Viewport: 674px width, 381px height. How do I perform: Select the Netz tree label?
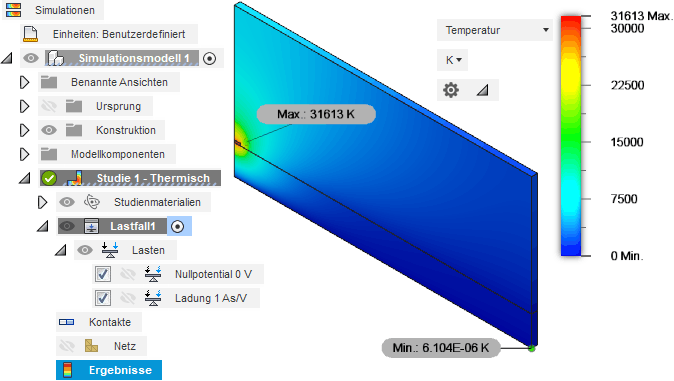click(125, 346)
